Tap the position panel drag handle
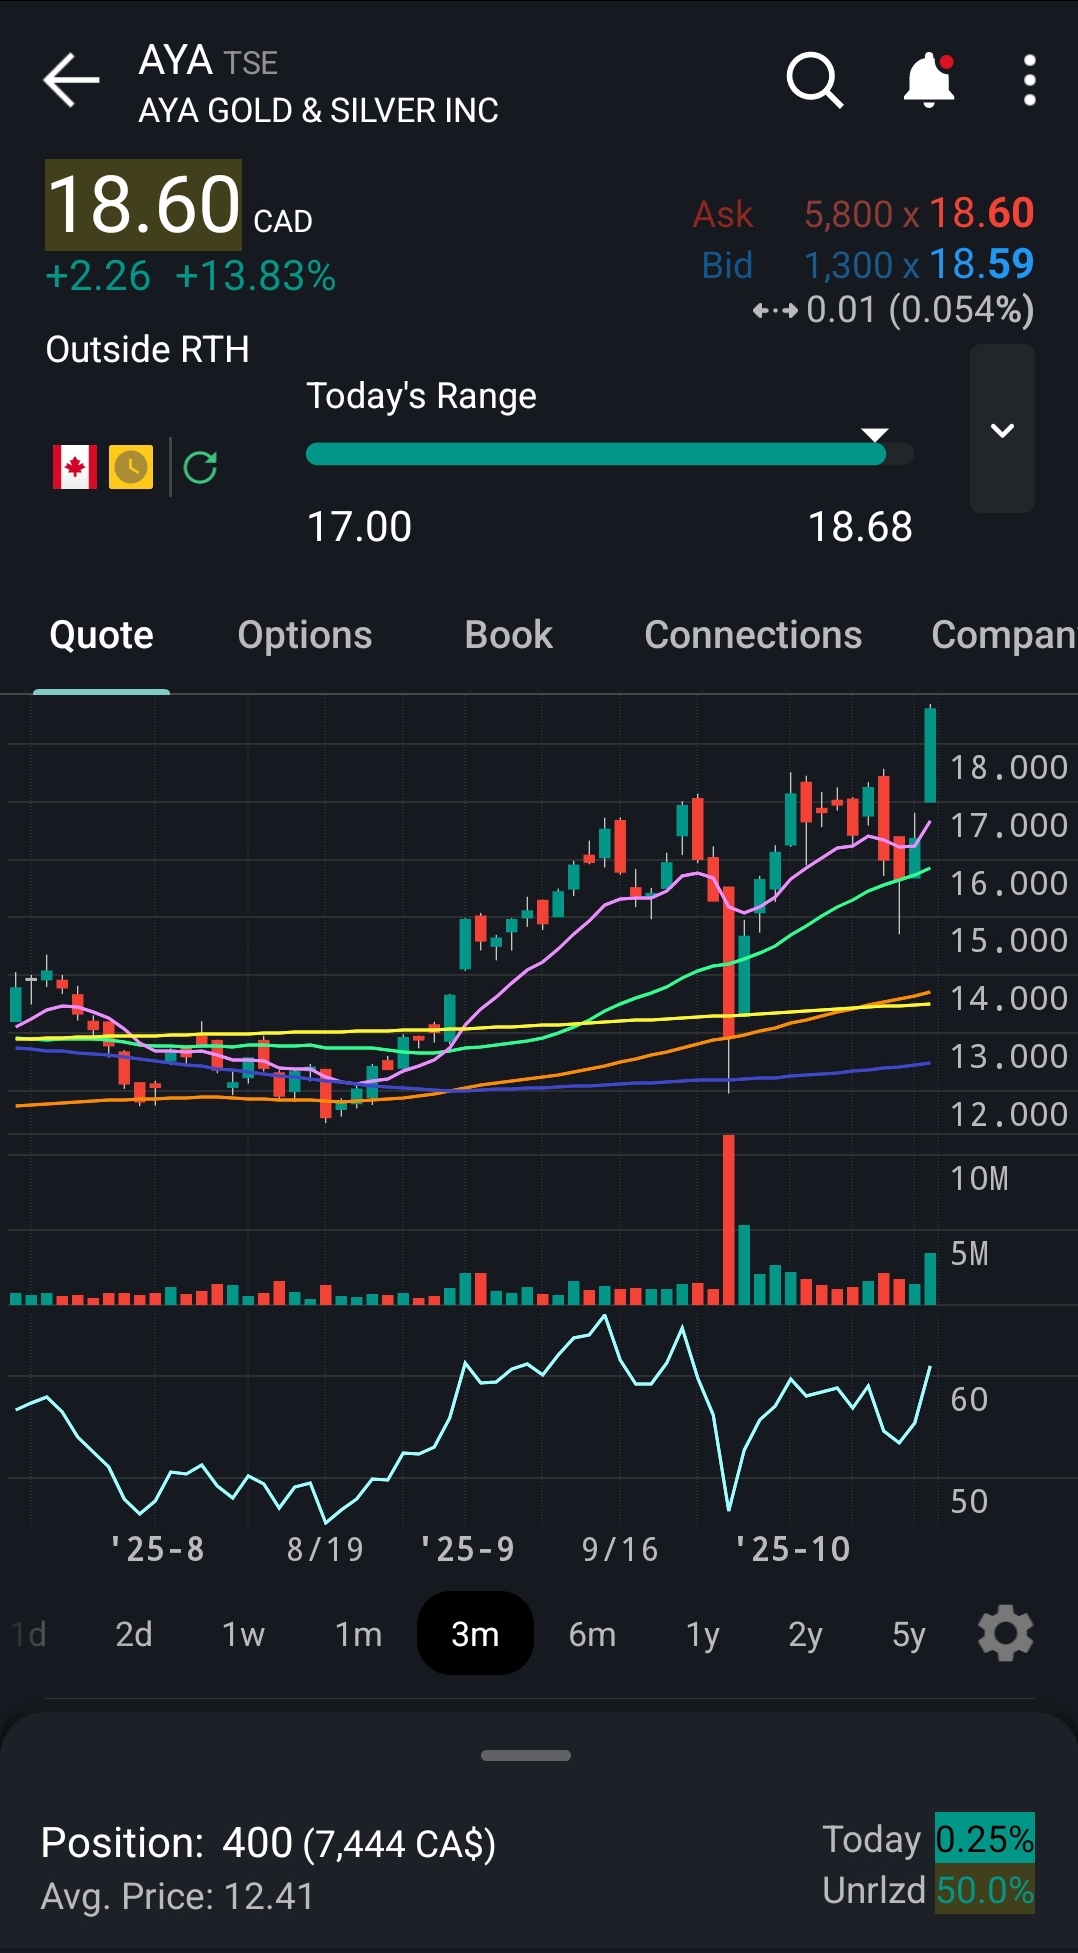Image resolution: width=1078 pixels, height=1953 pixels. (x=526, y=1755)
